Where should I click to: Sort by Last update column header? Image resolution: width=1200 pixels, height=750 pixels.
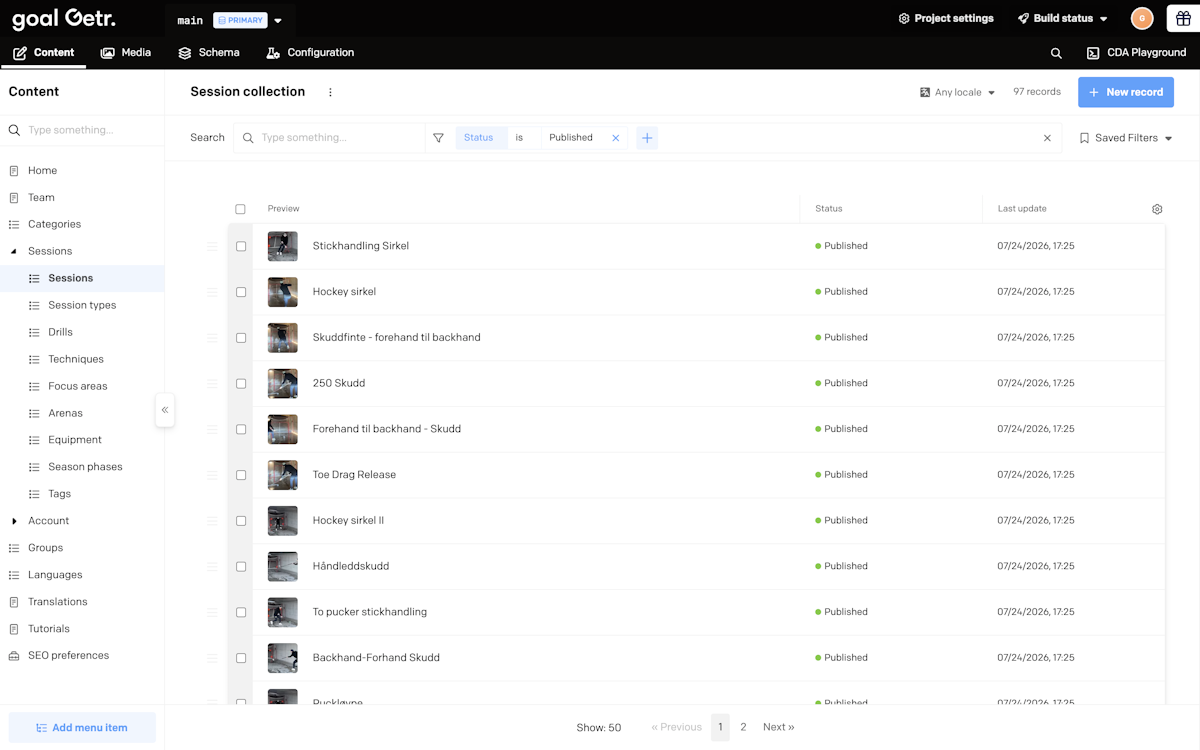click(x=1022, y=209)
